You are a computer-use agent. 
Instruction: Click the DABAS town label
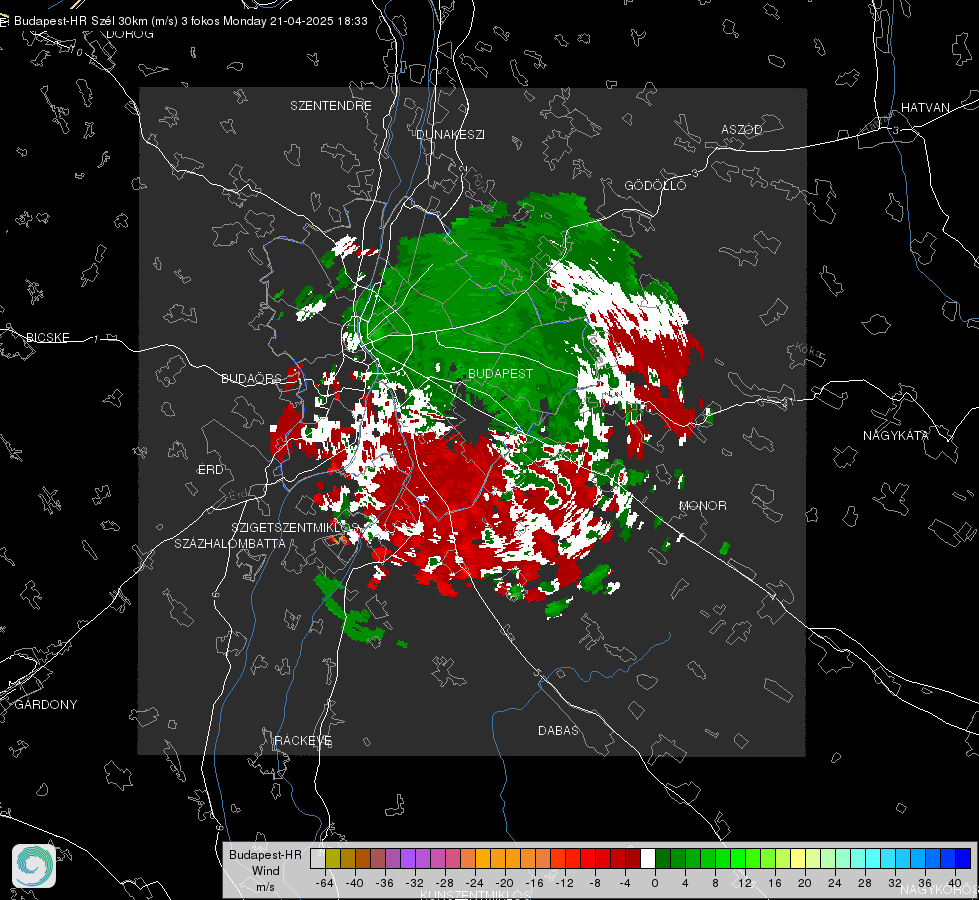558,731
